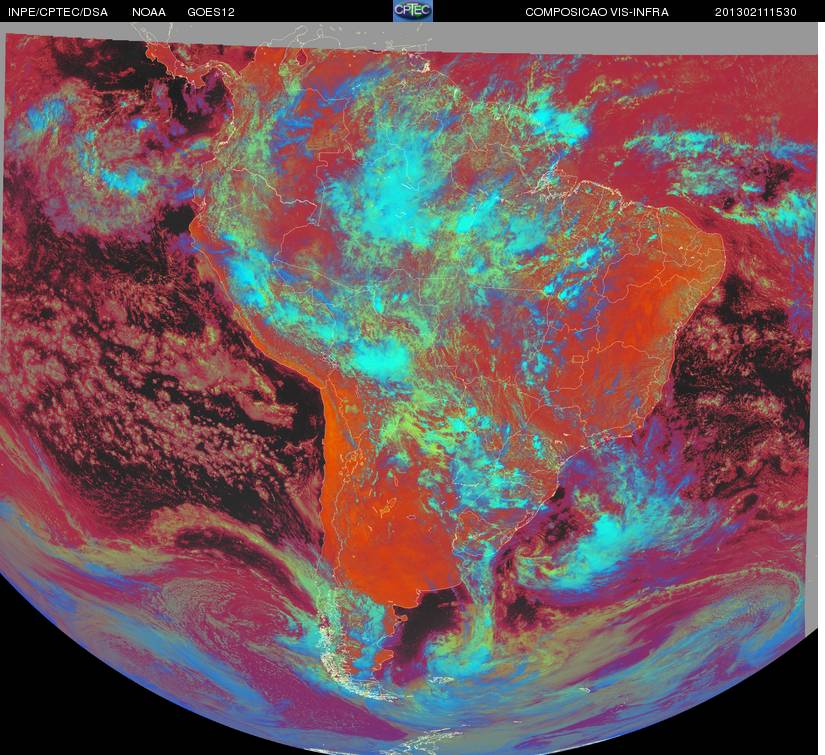Click the '201302111530' timestamp
Viewport: 825px width, 755px height.
tap(756, 12)
